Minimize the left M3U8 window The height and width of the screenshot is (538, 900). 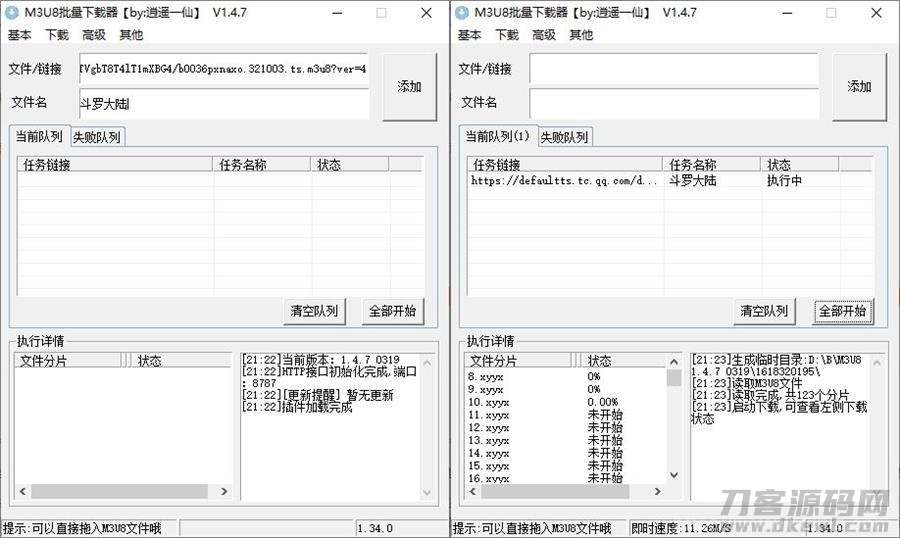[338, 13]
